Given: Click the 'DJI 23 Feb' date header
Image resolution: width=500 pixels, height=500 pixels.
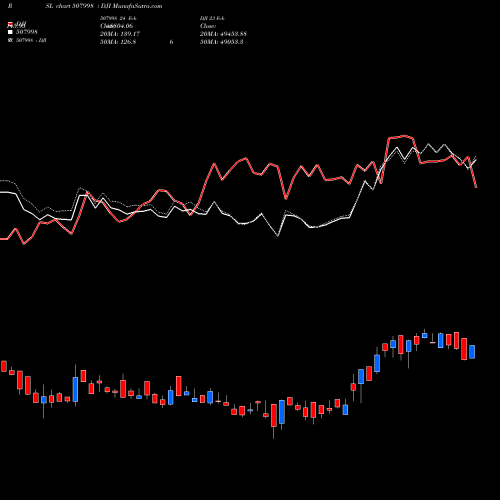Looking at the screenshot, I should pyautogui.click(x=212, y=18).
